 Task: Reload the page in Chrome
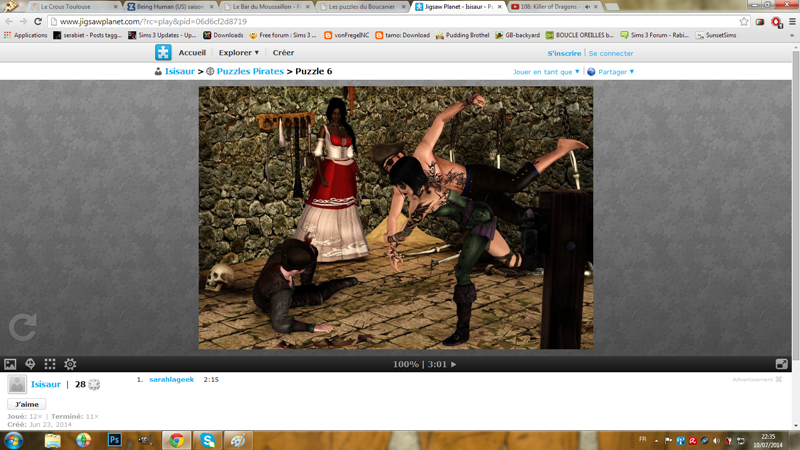(38, 21)
